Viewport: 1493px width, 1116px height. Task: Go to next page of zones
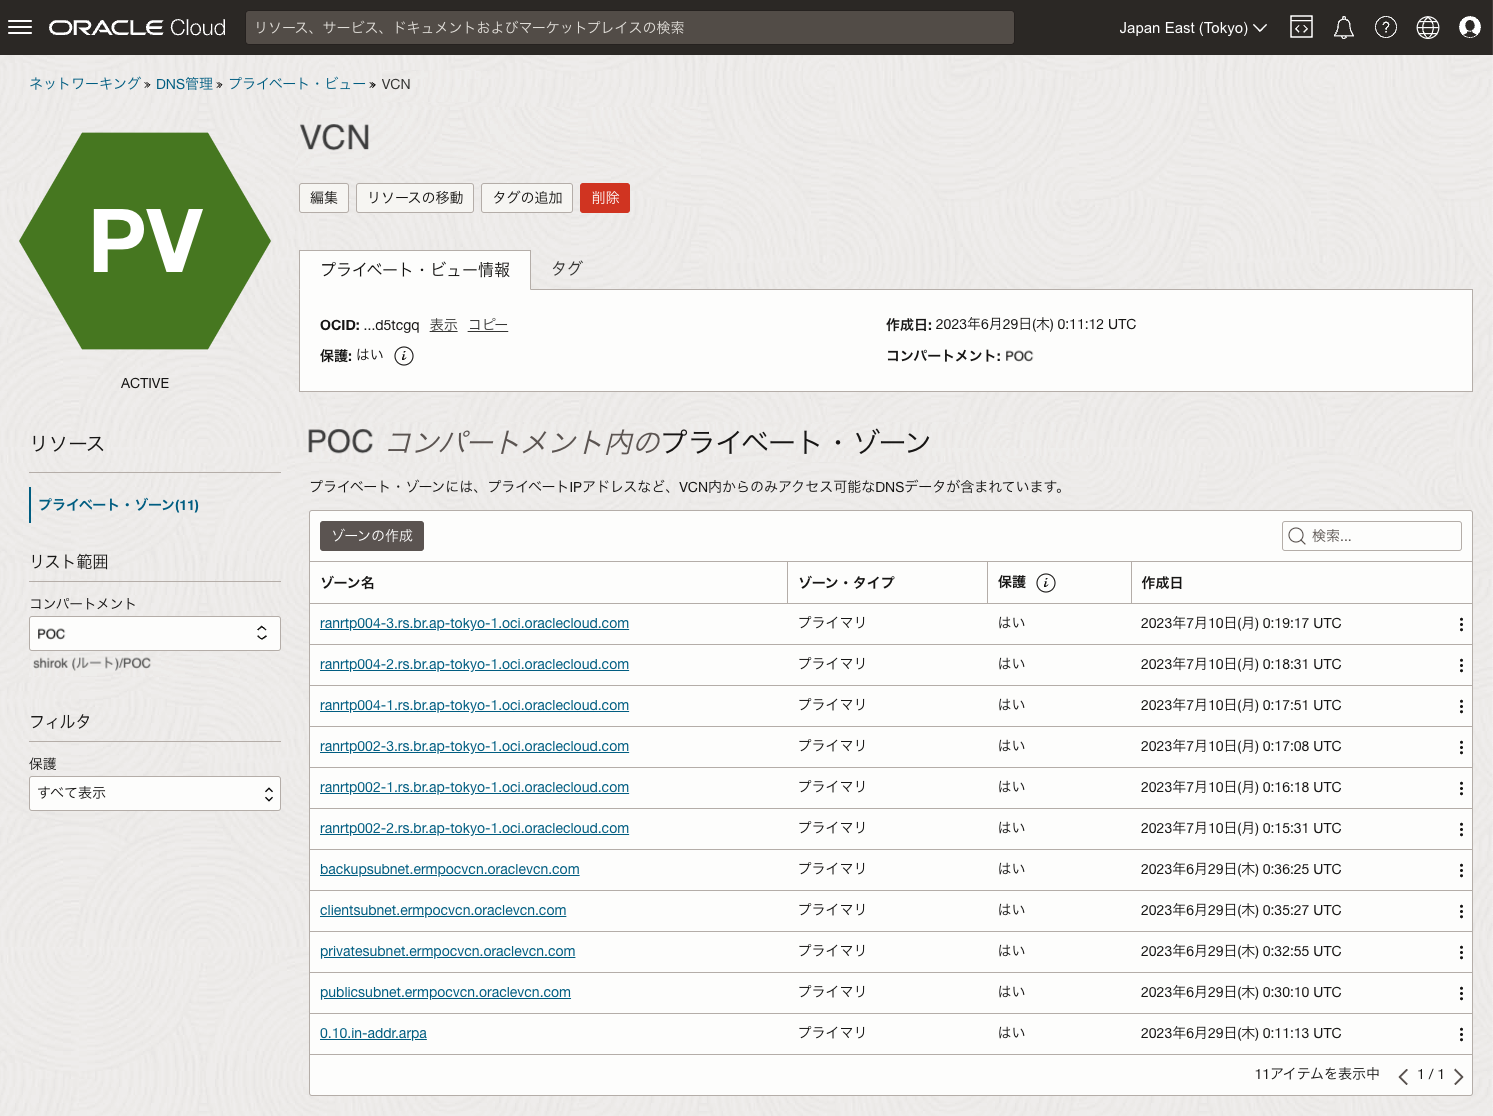tap(1459, 1076)
